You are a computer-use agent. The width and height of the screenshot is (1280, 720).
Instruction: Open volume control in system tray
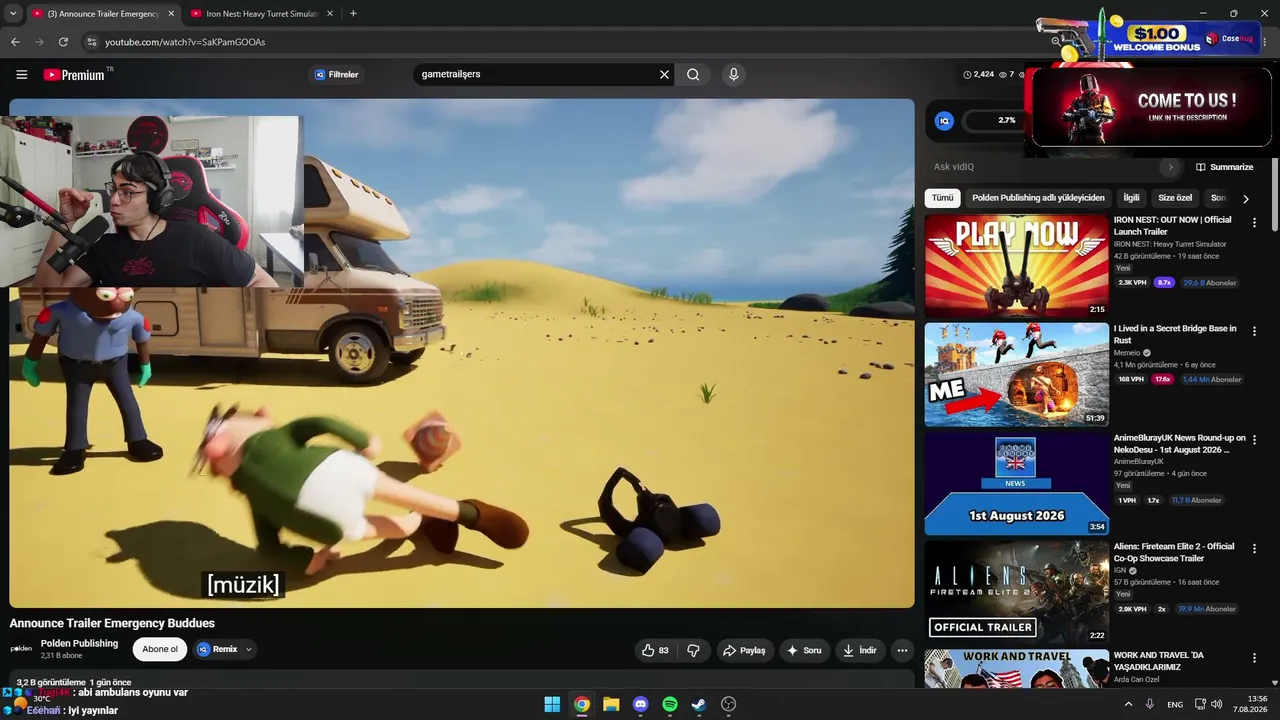[1217, 704]
